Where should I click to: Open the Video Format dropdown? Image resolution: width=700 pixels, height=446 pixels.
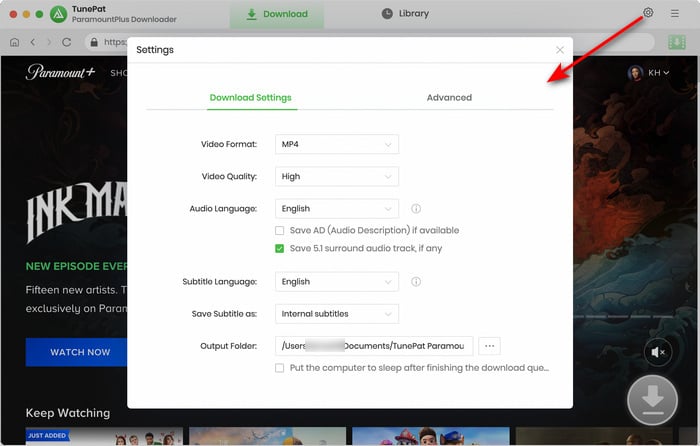pyautogui.click(x=337, y=144)
